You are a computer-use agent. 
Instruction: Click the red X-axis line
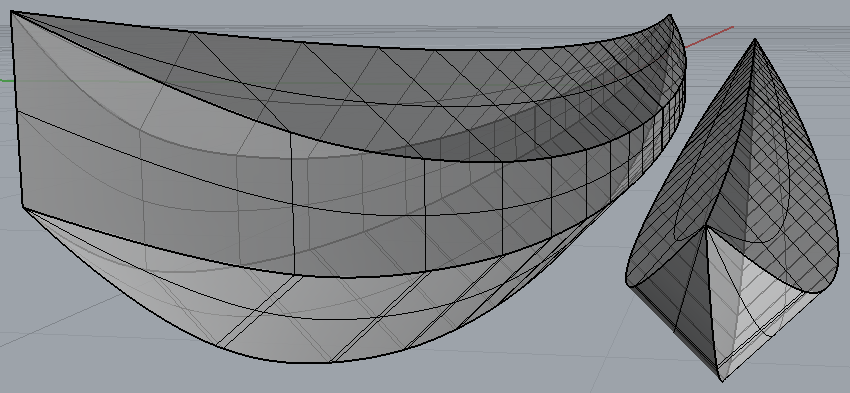pos(709,37)
